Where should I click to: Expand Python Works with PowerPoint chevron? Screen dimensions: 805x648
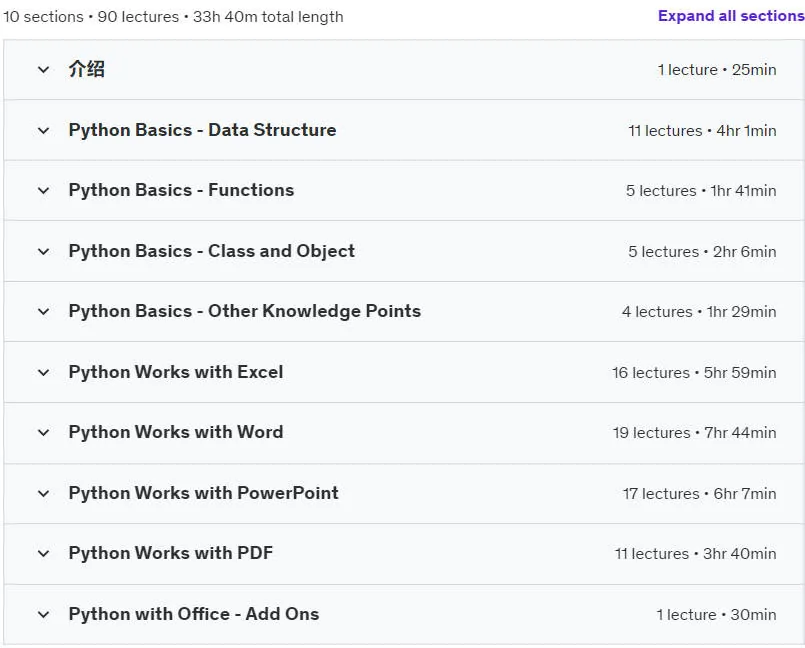point(44,493)
